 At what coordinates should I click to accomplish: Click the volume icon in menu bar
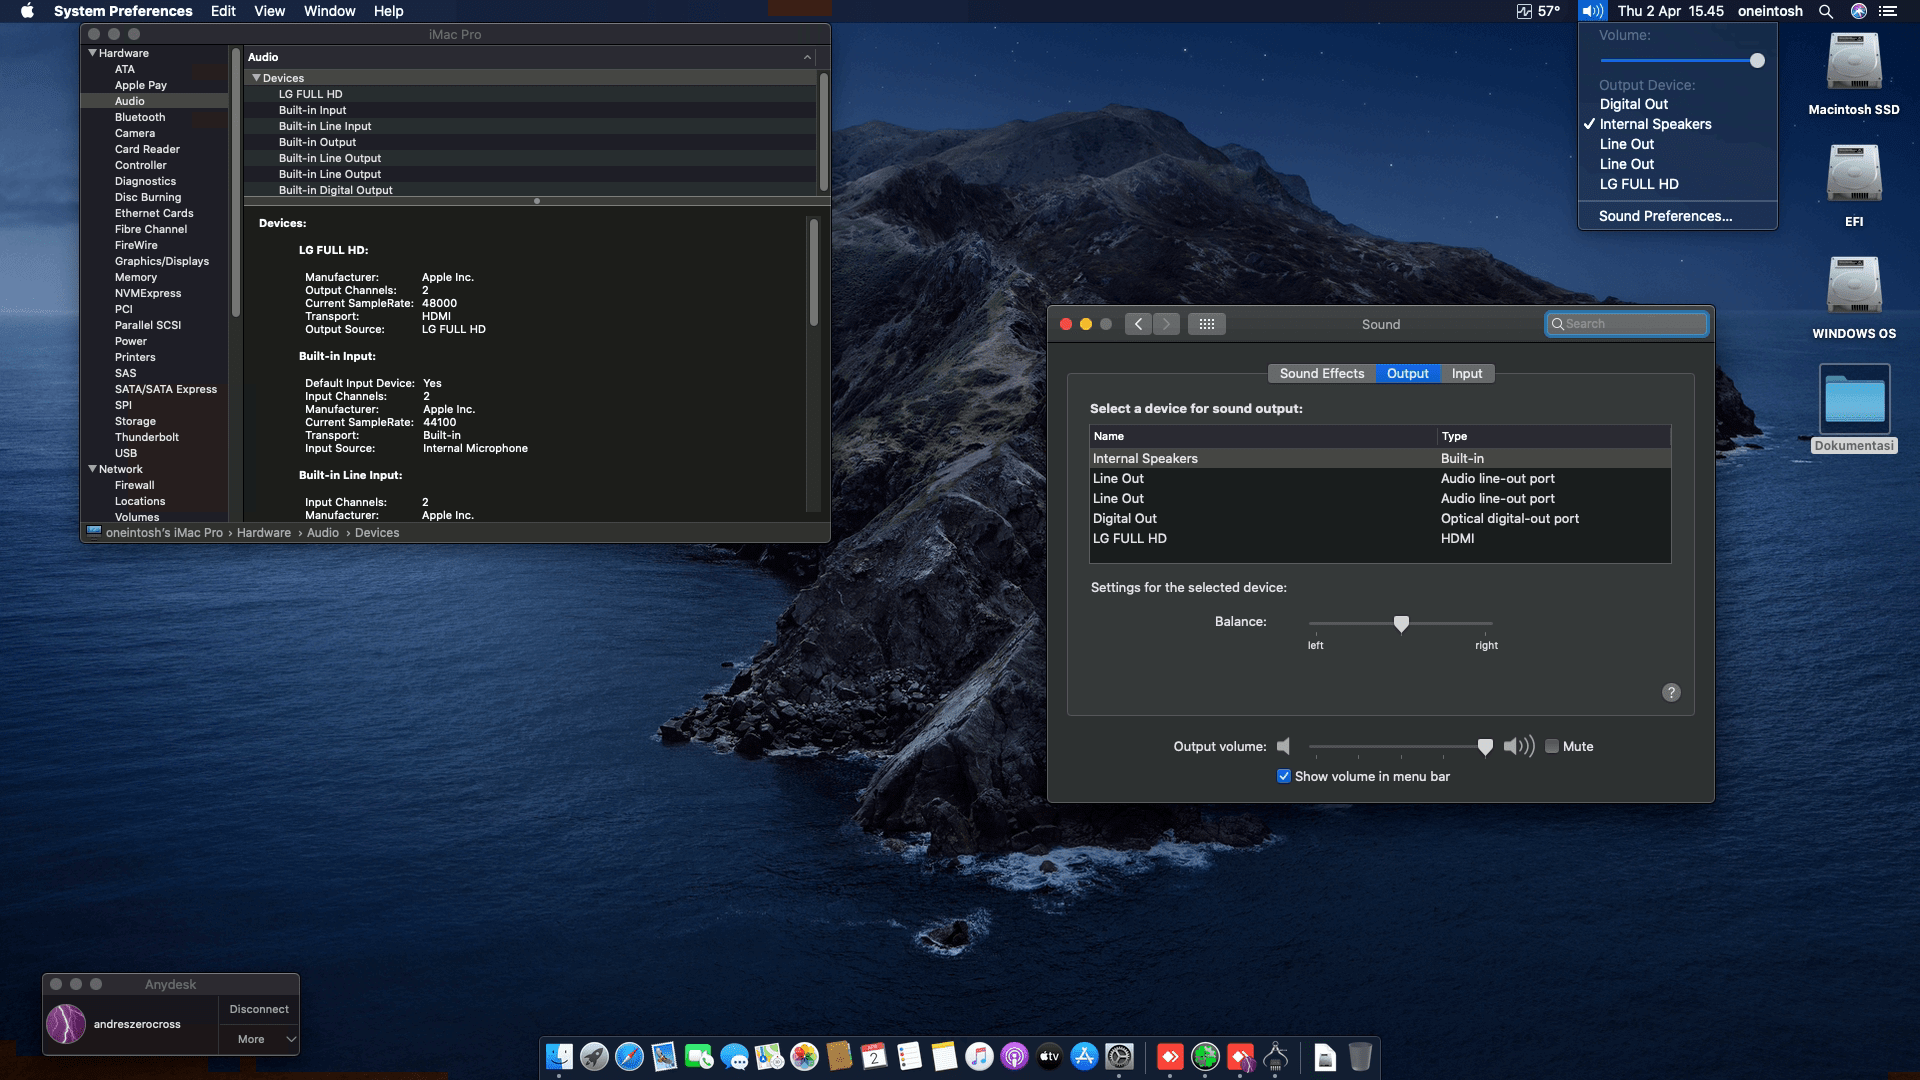1592,11
